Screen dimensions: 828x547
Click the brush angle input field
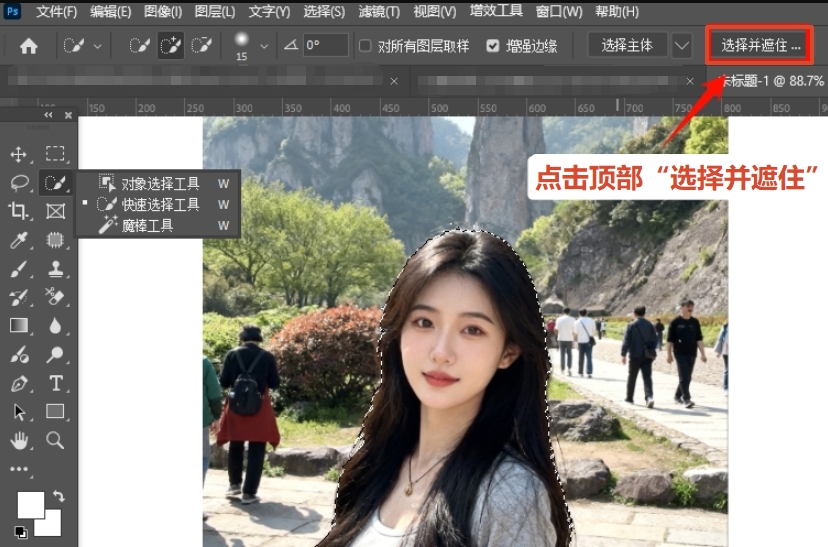pyautogui.click(x=325, y=45)
